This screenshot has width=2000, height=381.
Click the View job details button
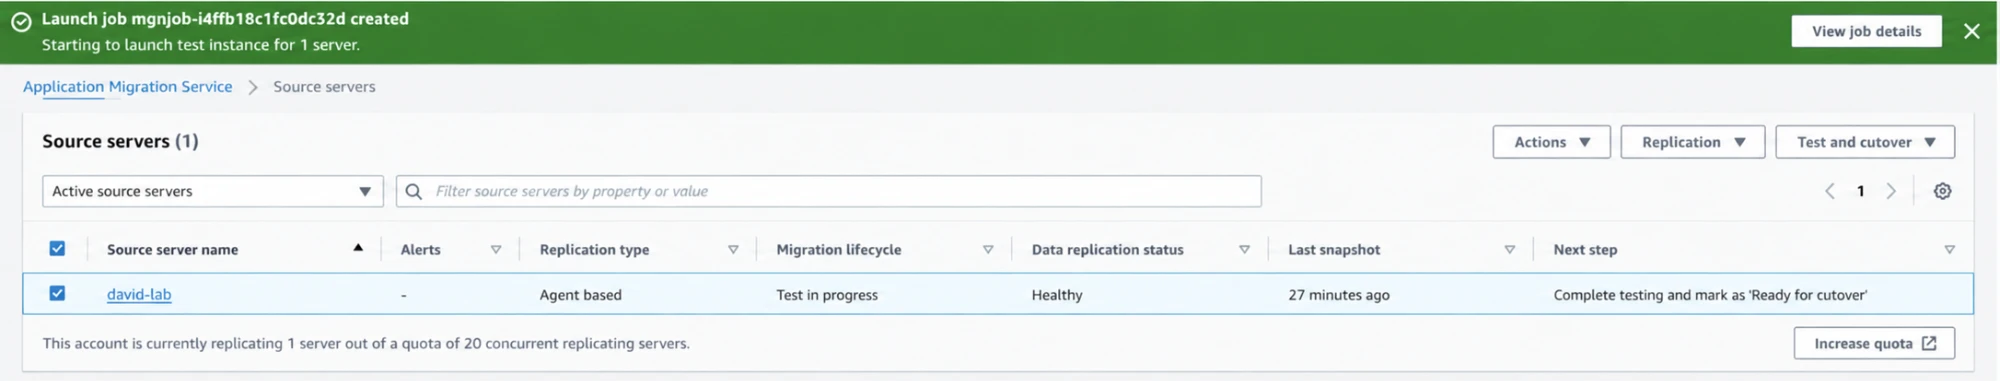coord(1866,31)
